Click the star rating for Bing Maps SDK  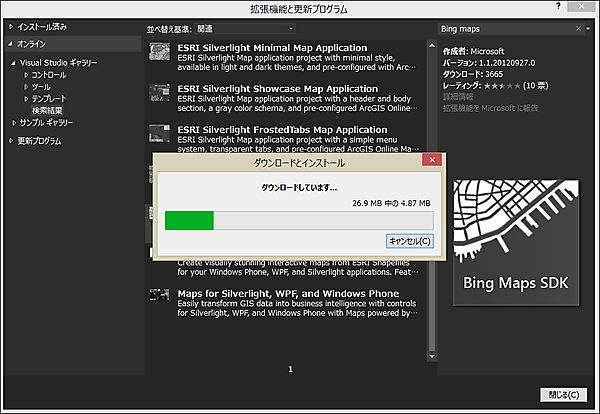coord(502,86)
